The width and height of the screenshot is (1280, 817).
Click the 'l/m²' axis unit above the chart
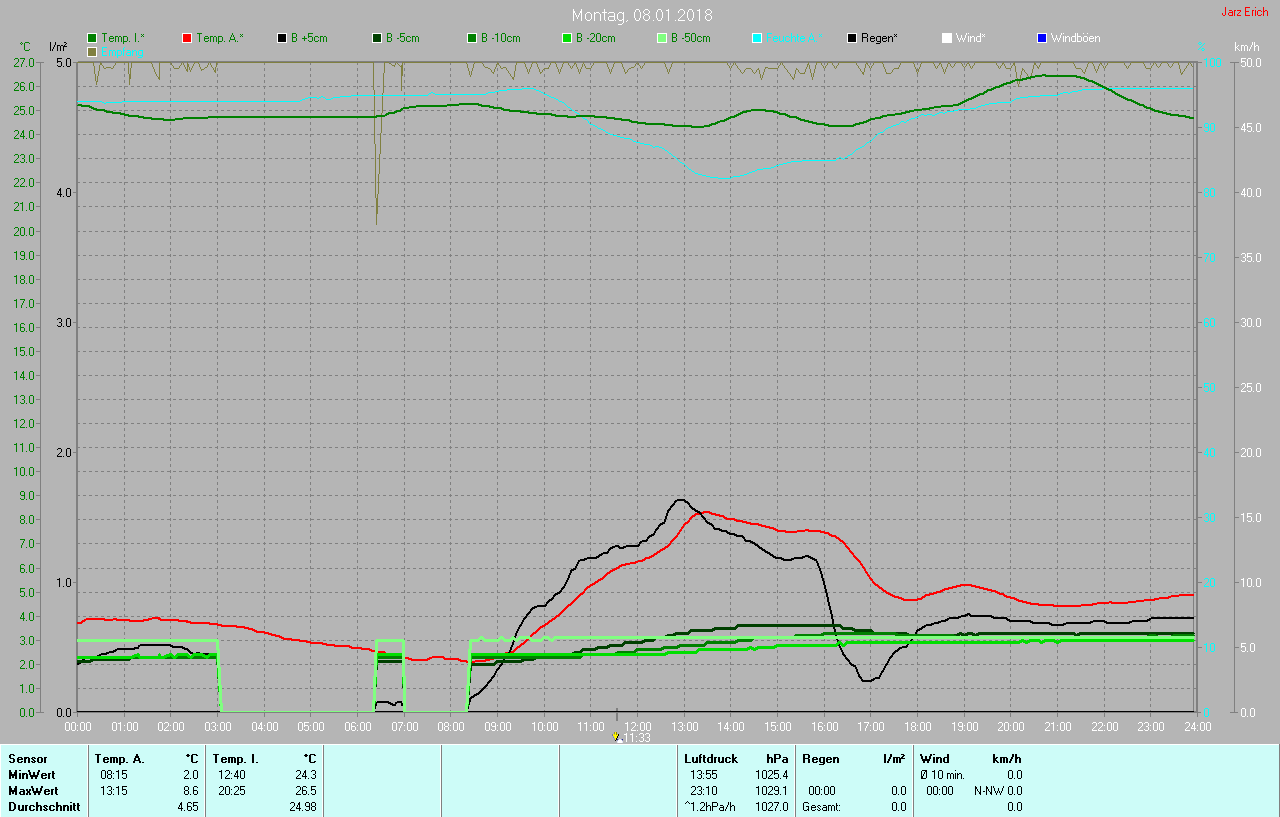[58, 47]
